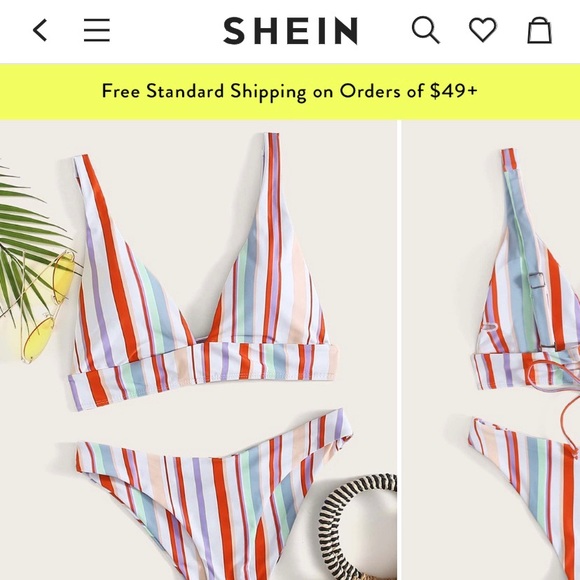Open search with the magnifier icon
This screenshot has width=580, height=580.
426,30
